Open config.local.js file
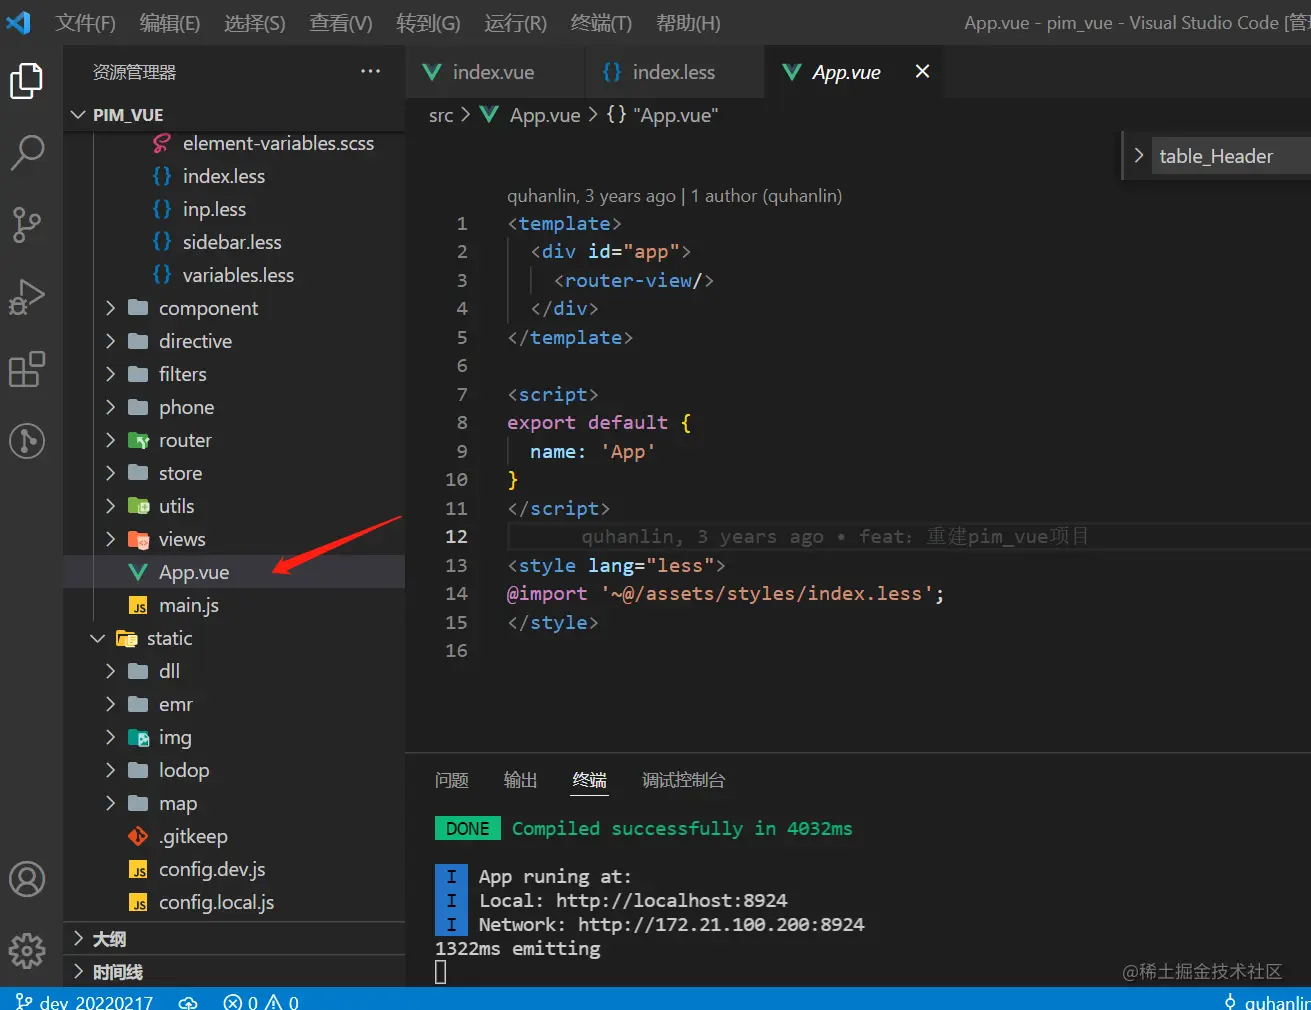The height and width of the screenshot is (1010, 1311). click(x=216, y=902)
